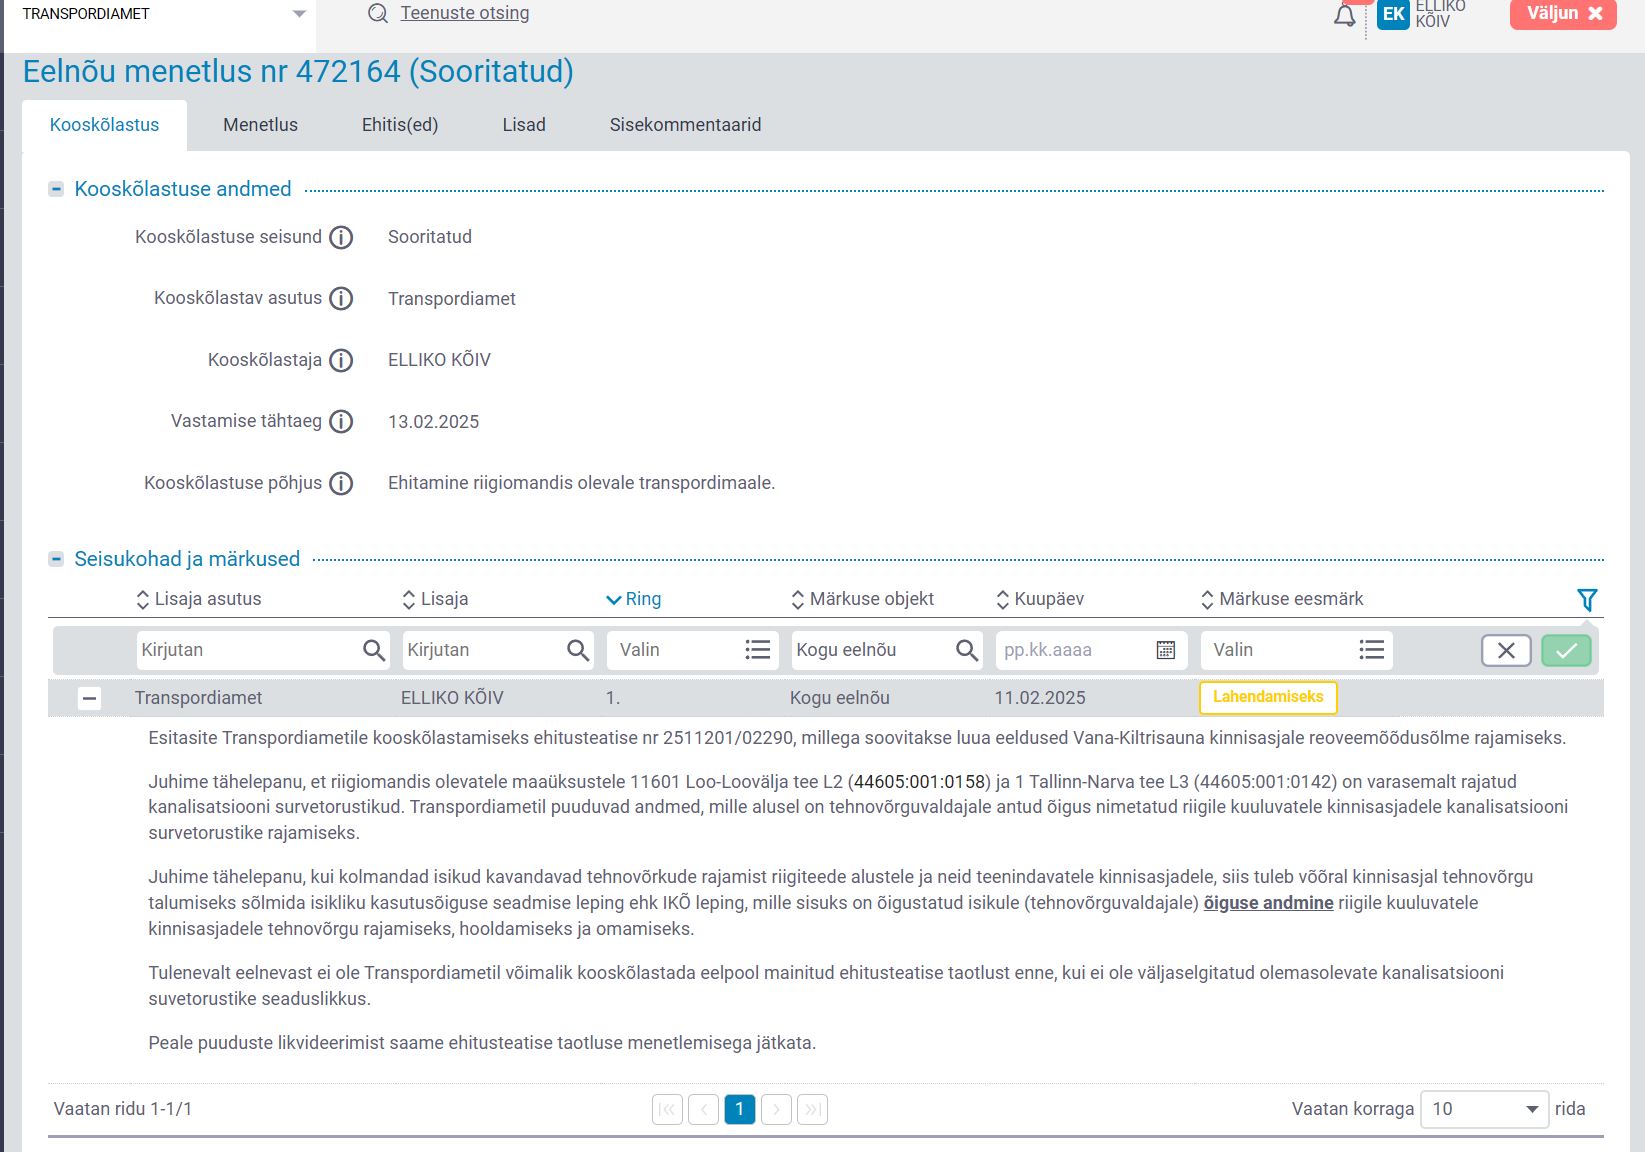1645x1152 pixels.
Task: Click the Vaatan ridu 1-1/1 text
Action: click(x=122, y=1109)
